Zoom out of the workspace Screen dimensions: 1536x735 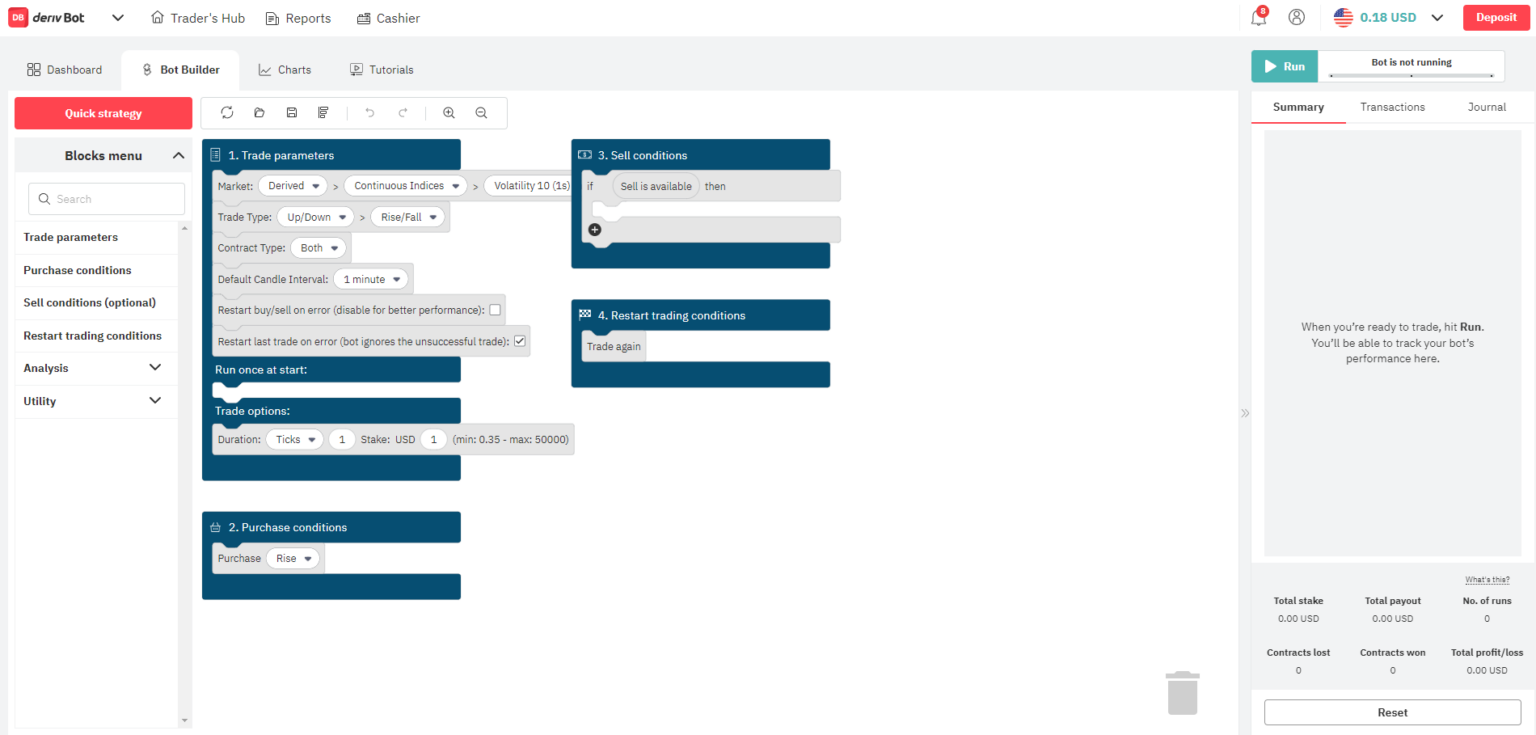pyautogui.click(x=481, y=113)
